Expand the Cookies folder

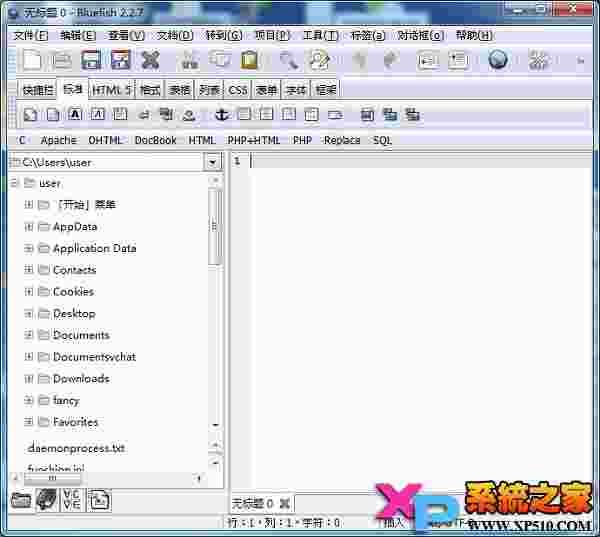[x=28, y=292]
